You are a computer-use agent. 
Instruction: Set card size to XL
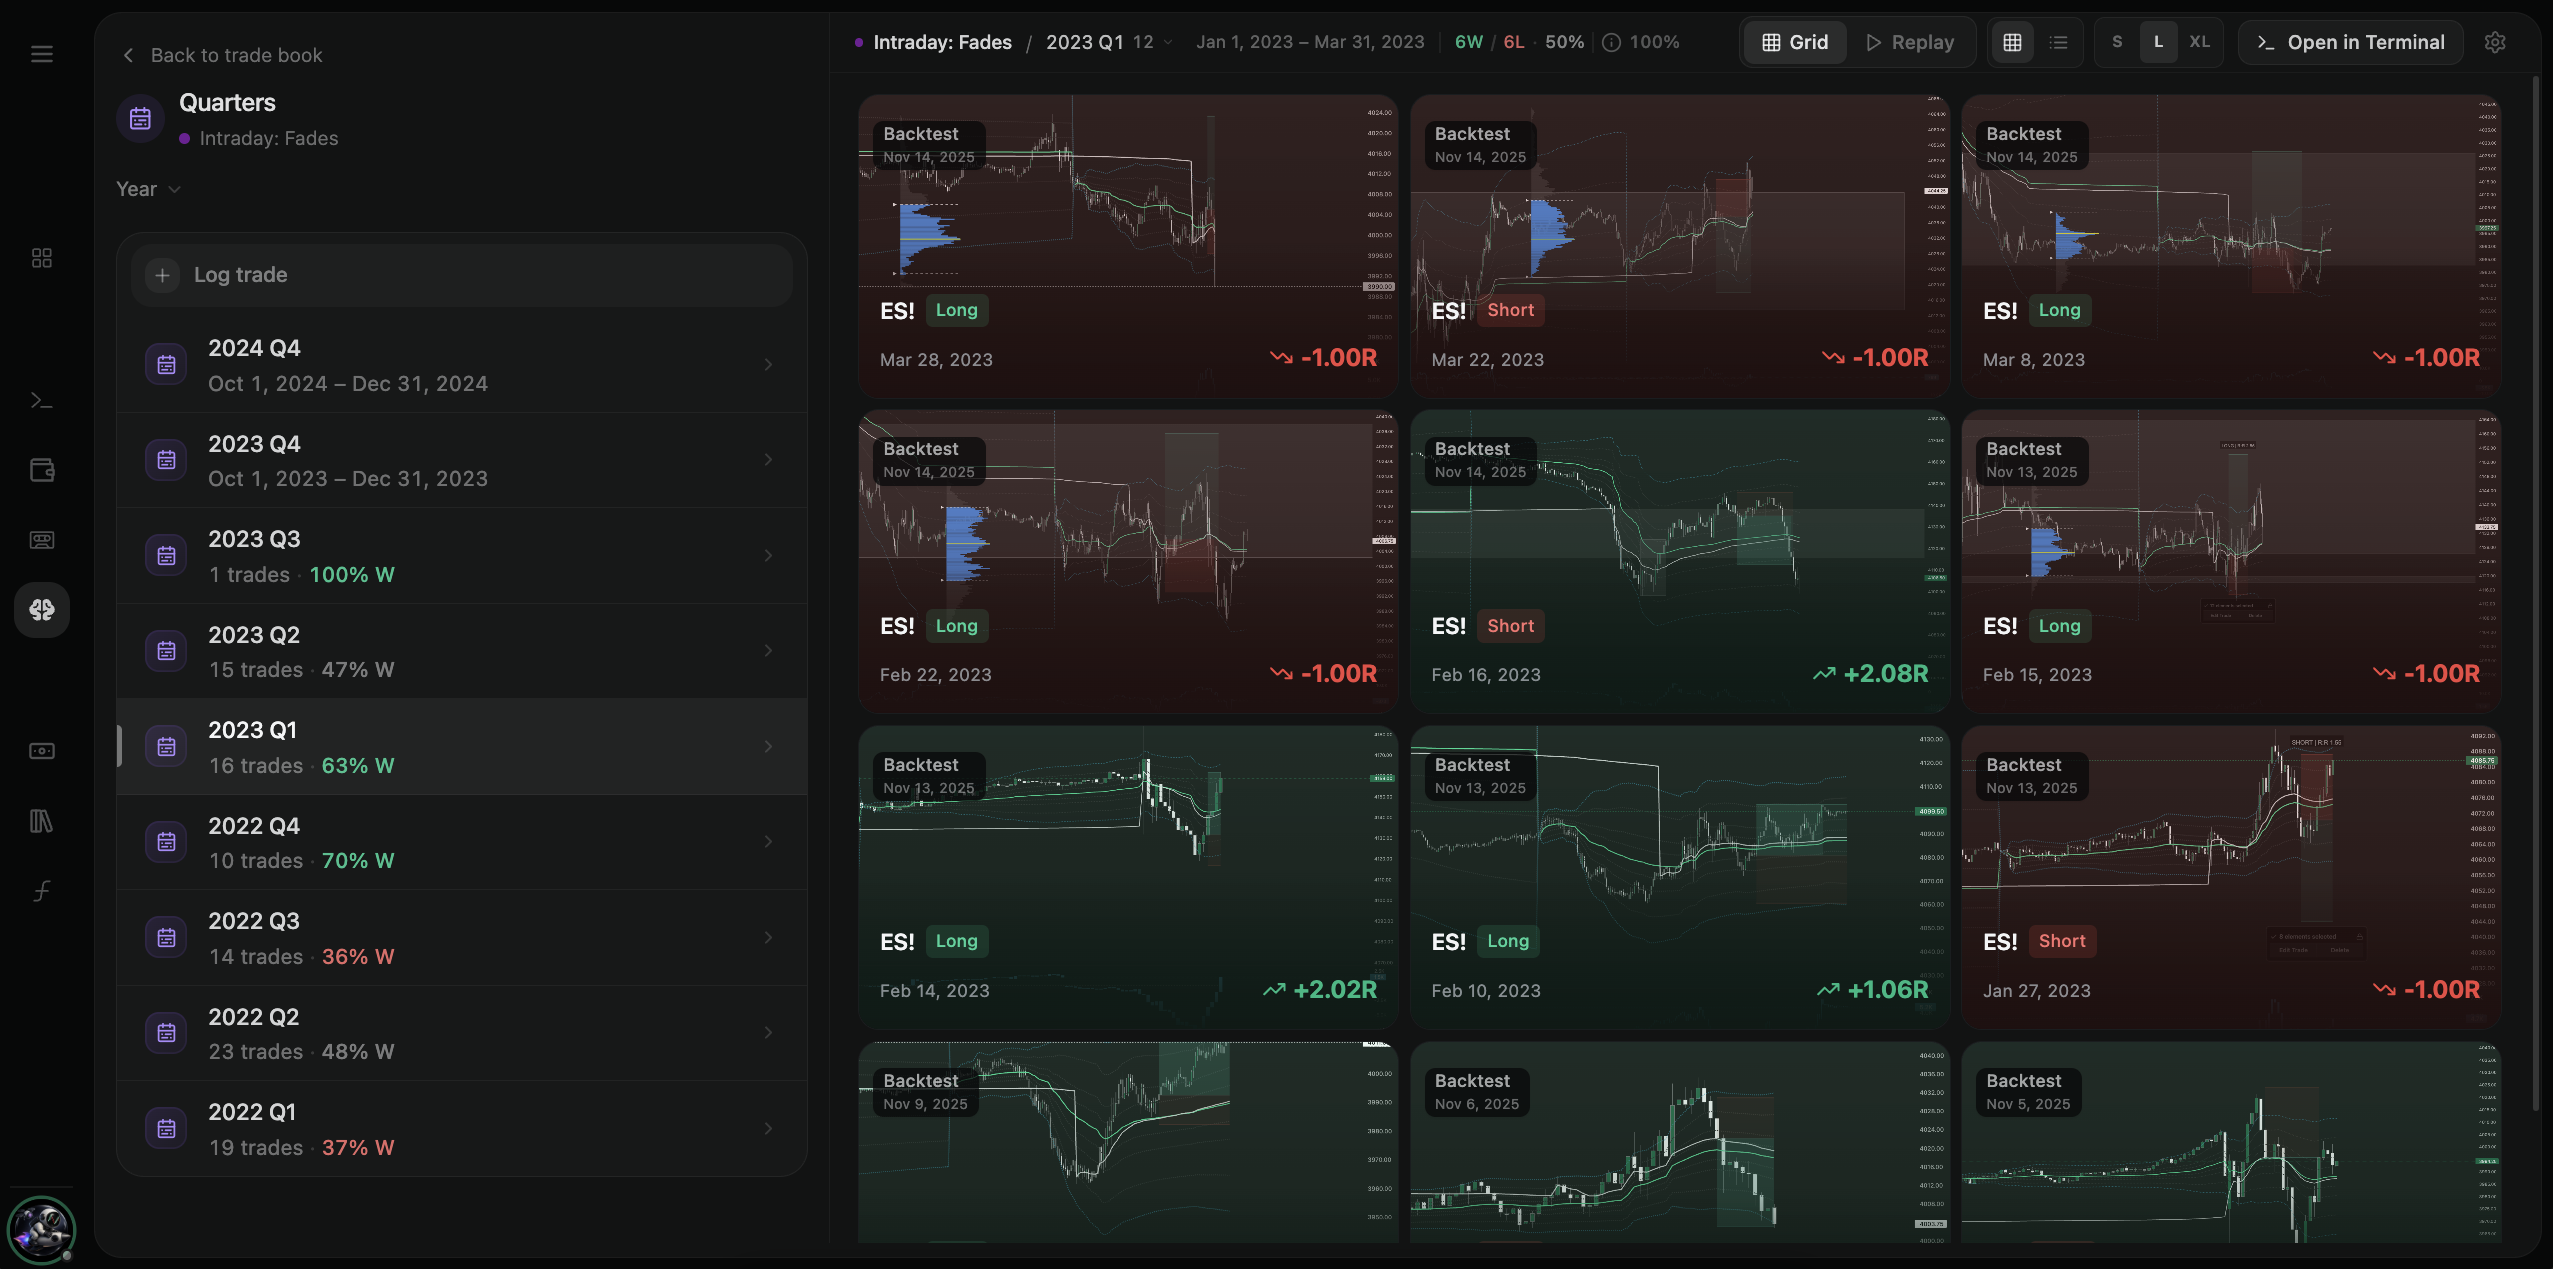coord(2200,42)
